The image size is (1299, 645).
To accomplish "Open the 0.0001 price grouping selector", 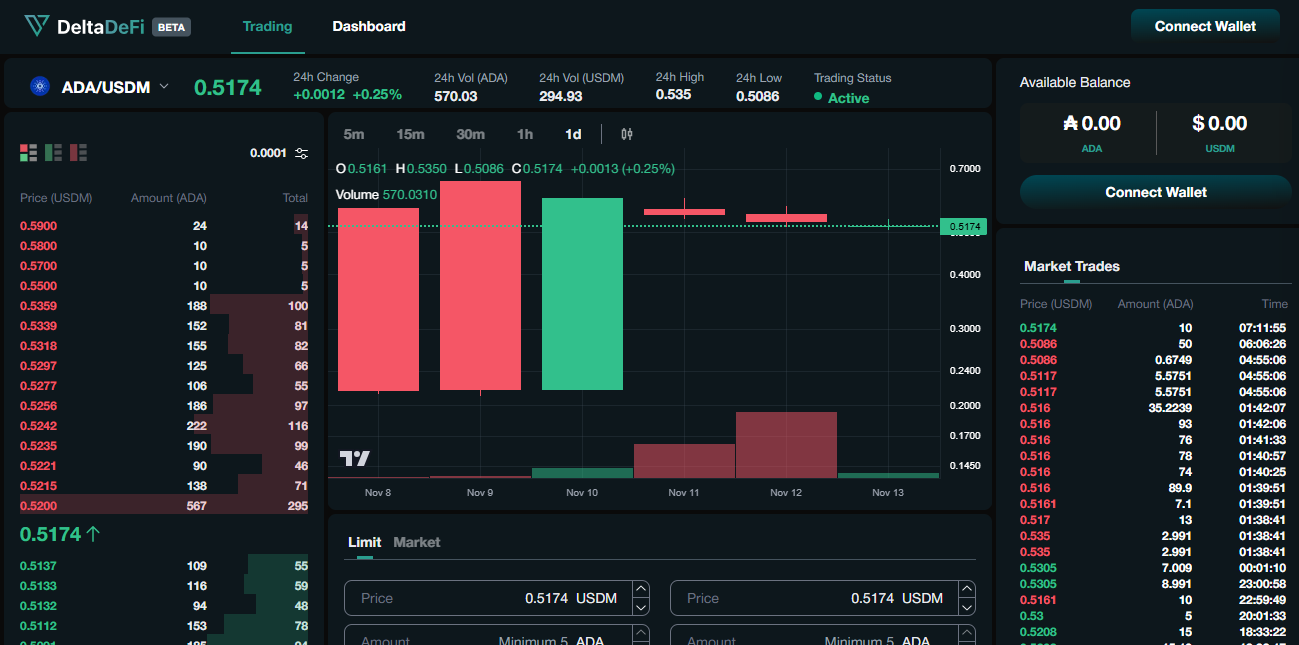I will coord(267,153).
